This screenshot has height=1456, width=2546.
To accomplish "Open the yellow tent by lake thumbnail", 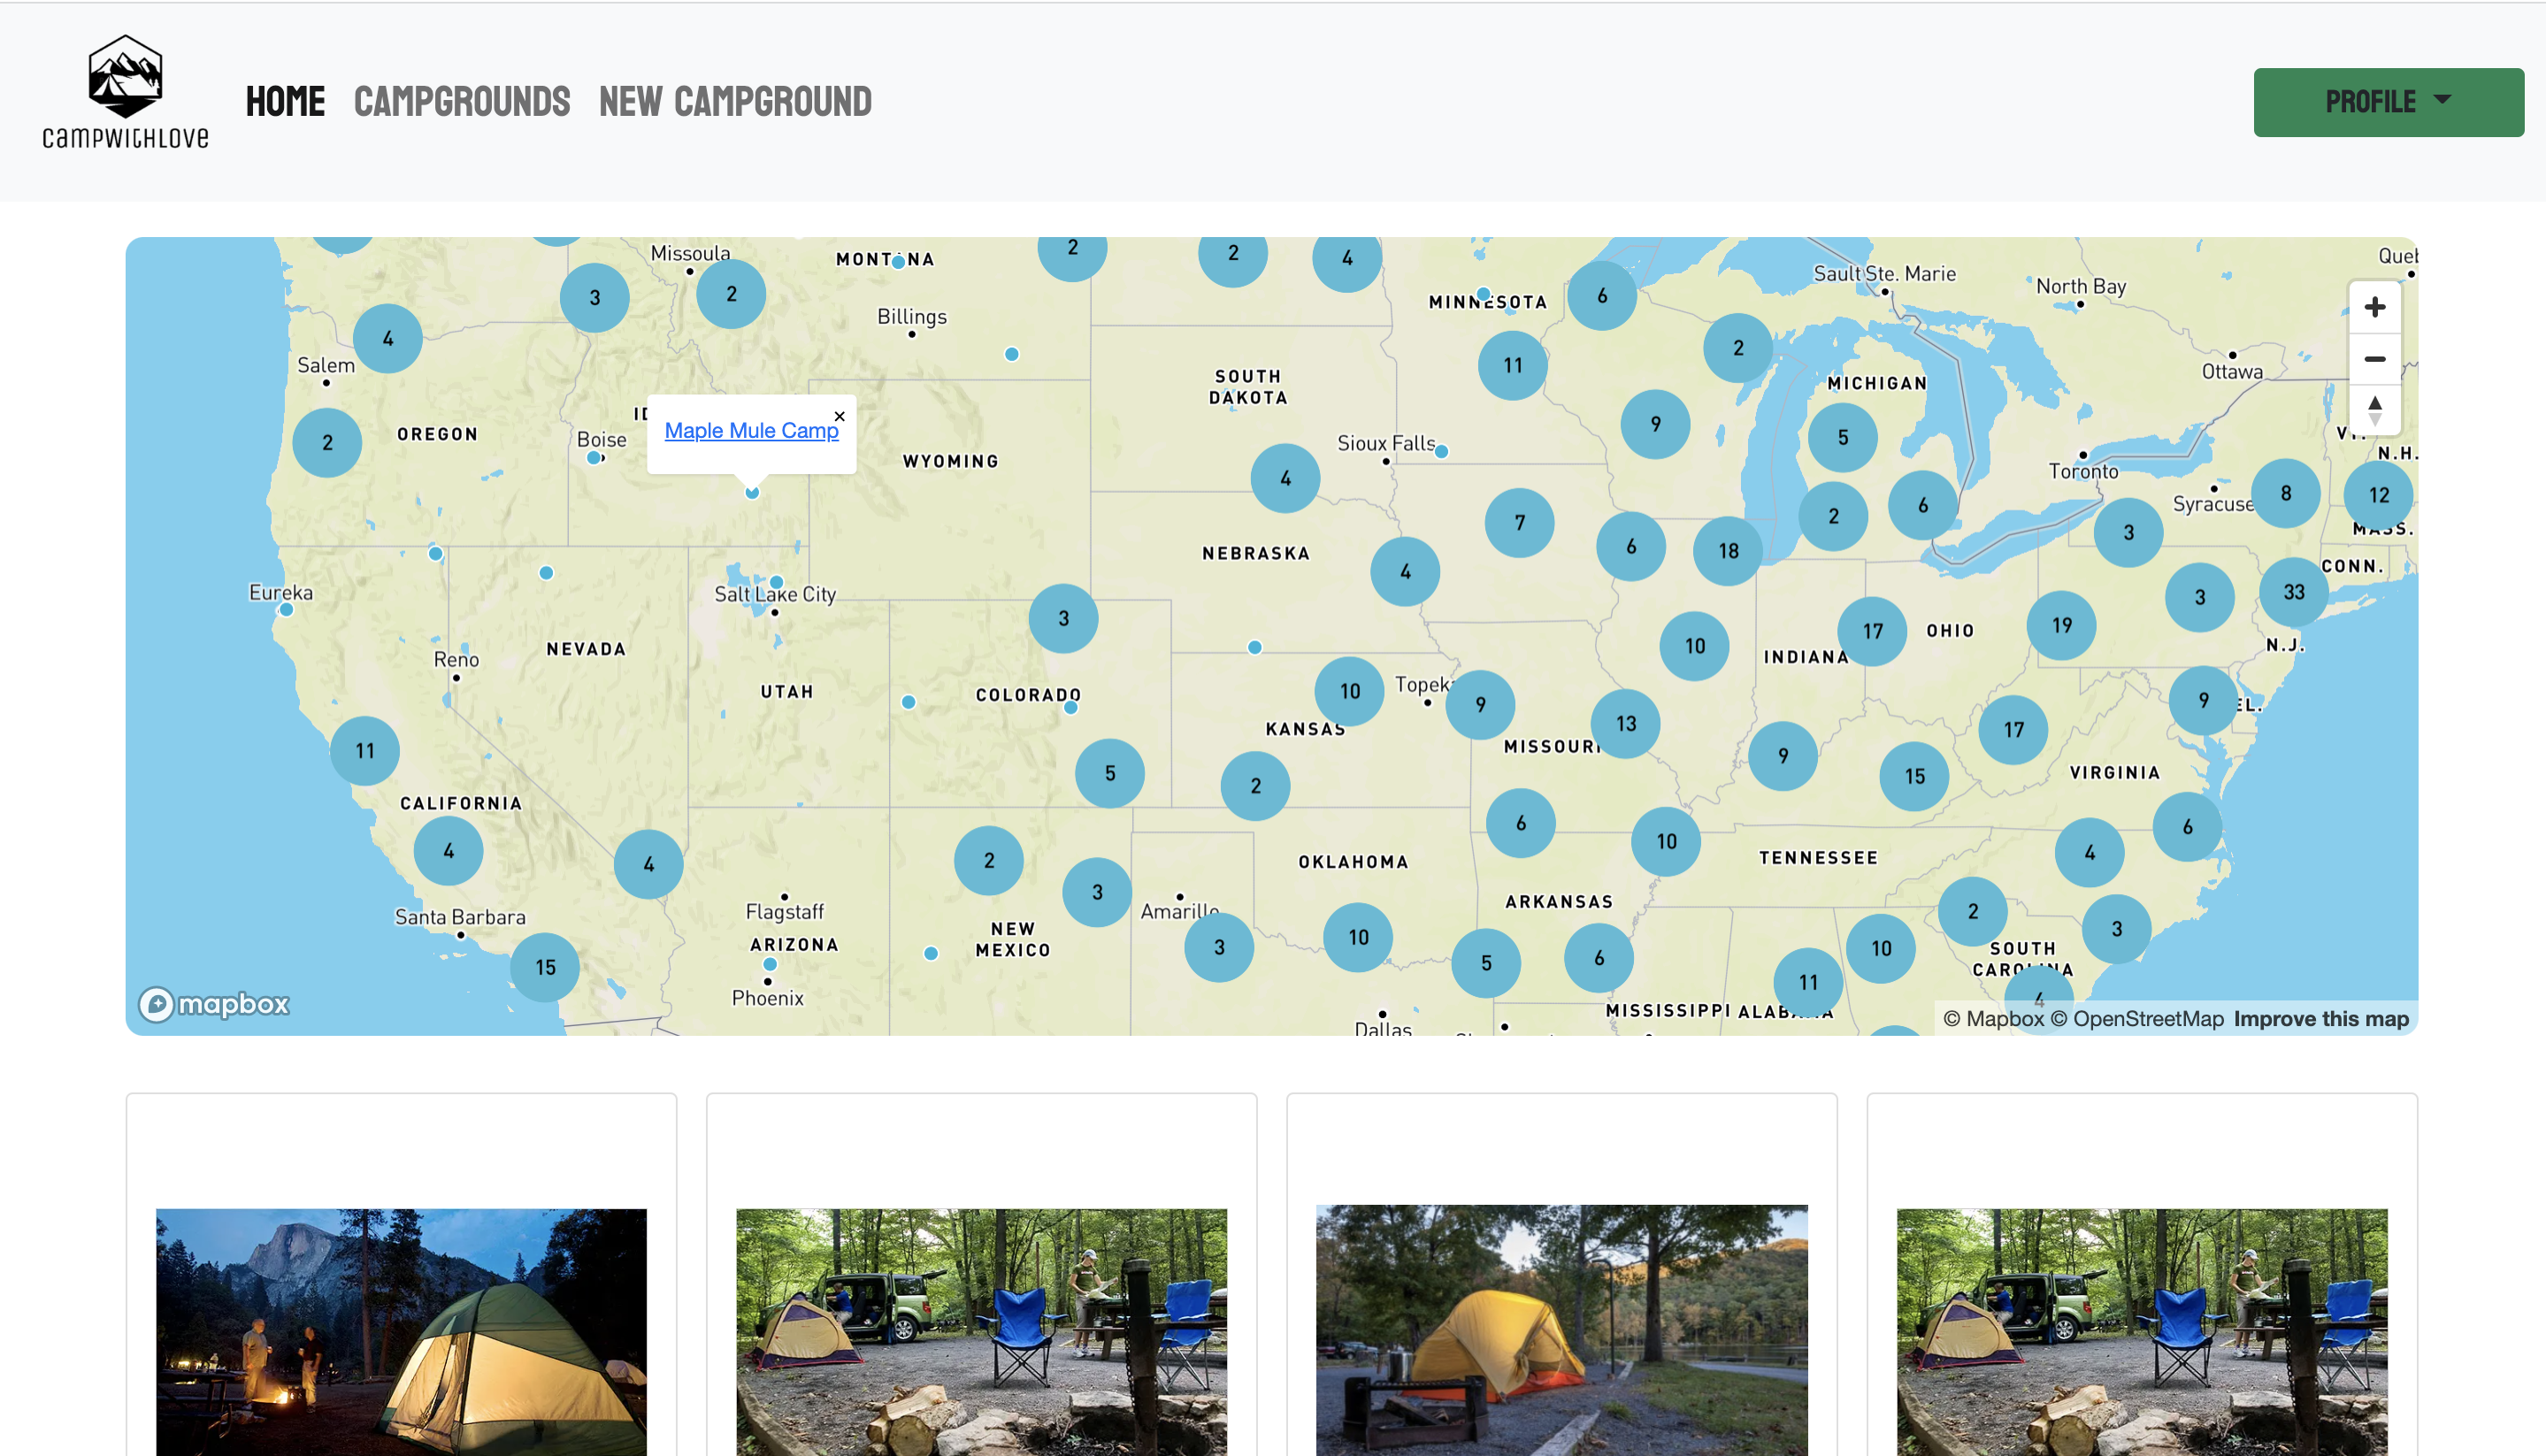I will click(x=1562, y=1330).
